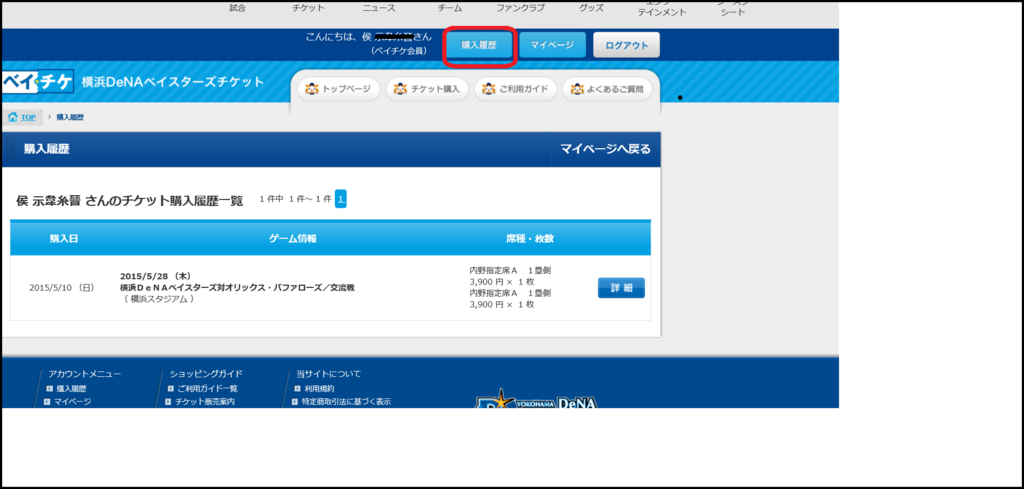Click the TOP breadcrumb link
The image size is (1024, 489).
(28, 118)
